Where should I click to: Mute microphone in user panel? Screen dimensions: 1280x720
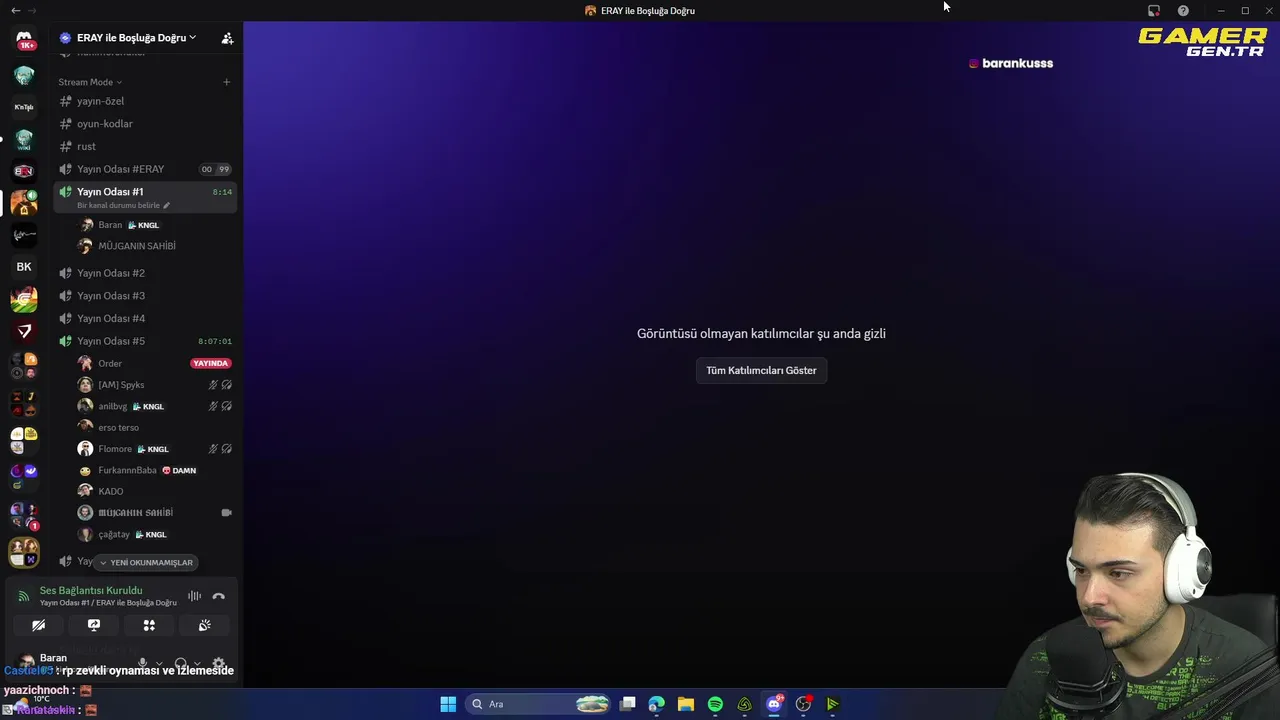tap(143, 663)
